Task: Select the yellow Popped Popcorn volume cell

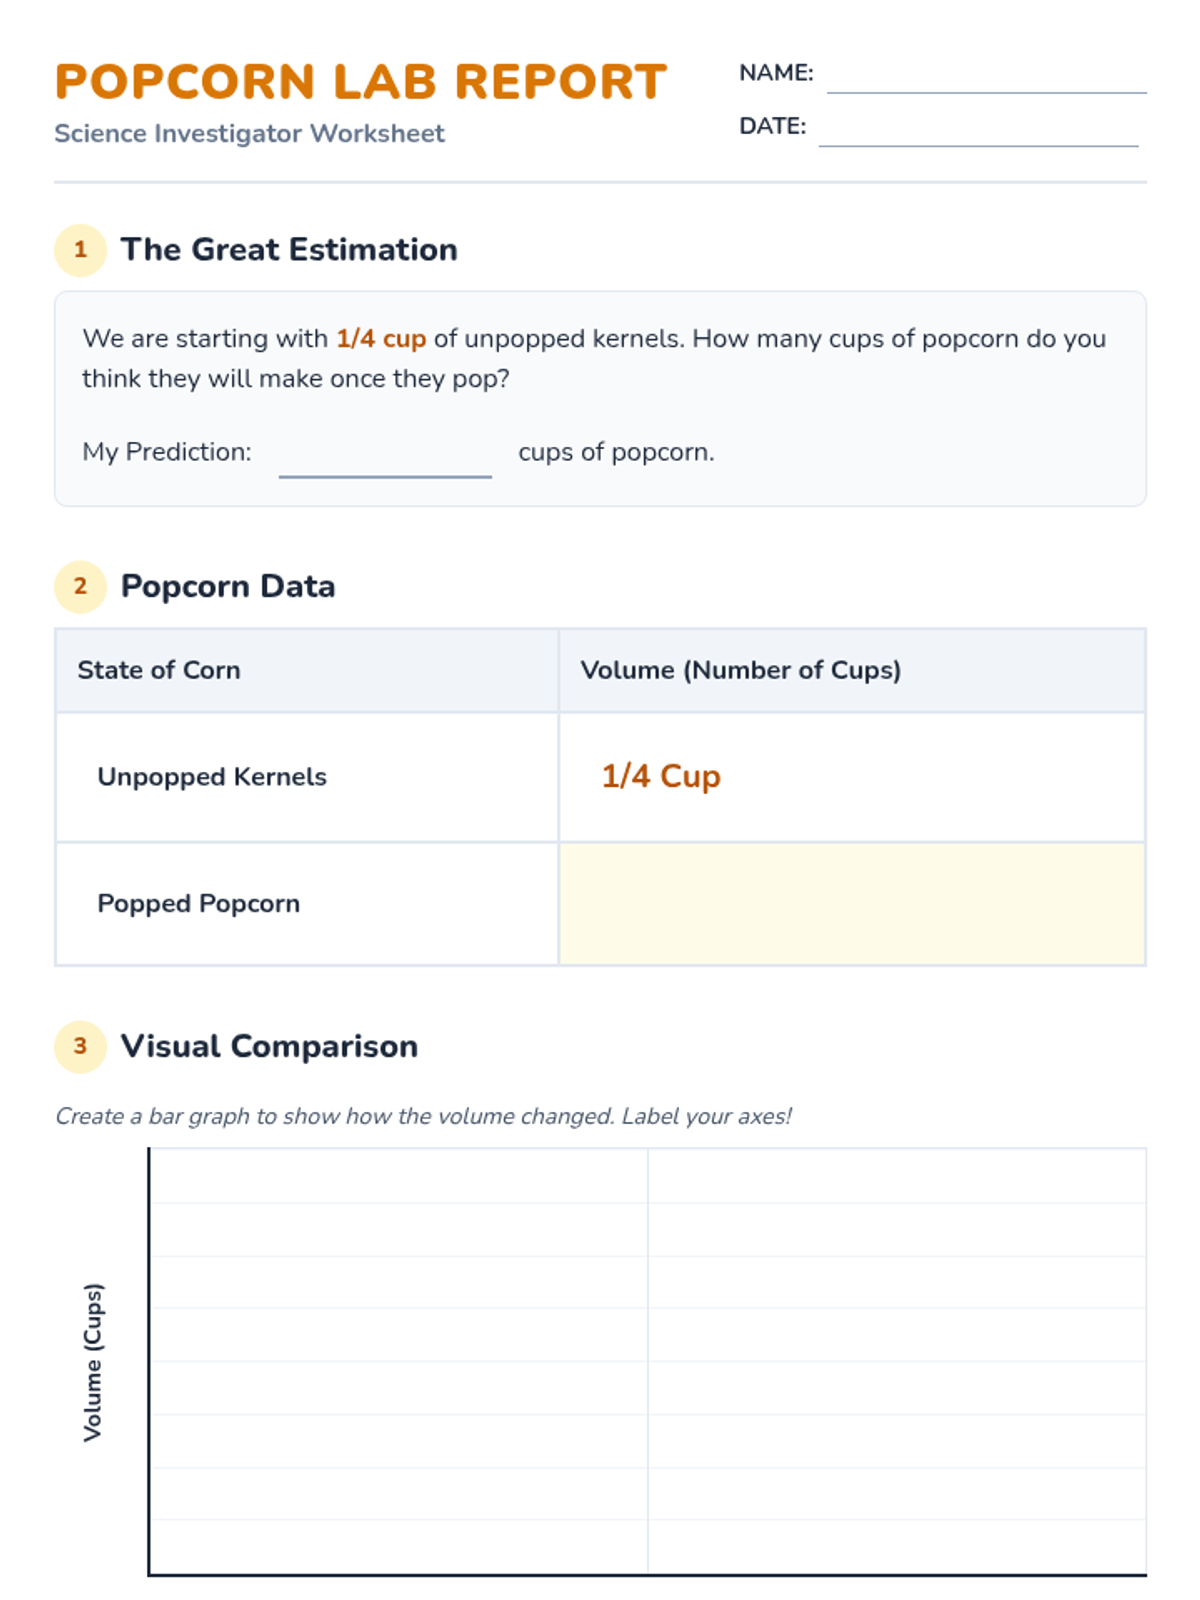Action: click(x=852, y=904)
